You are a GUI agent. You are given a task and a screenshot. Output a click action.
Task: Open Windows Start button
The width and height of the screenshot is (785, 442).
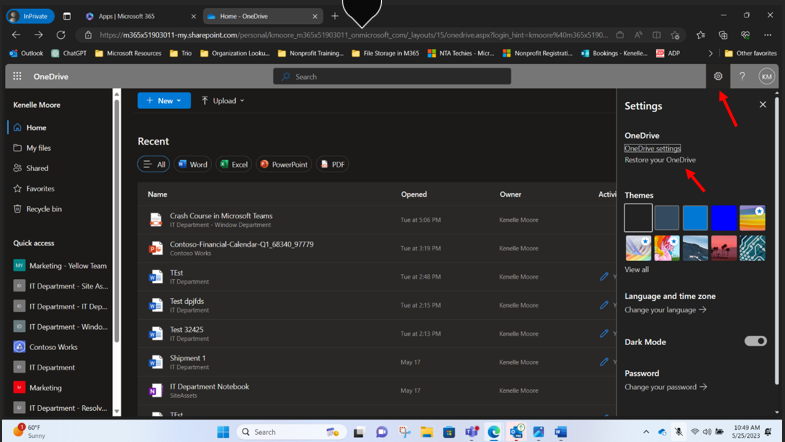223,431
